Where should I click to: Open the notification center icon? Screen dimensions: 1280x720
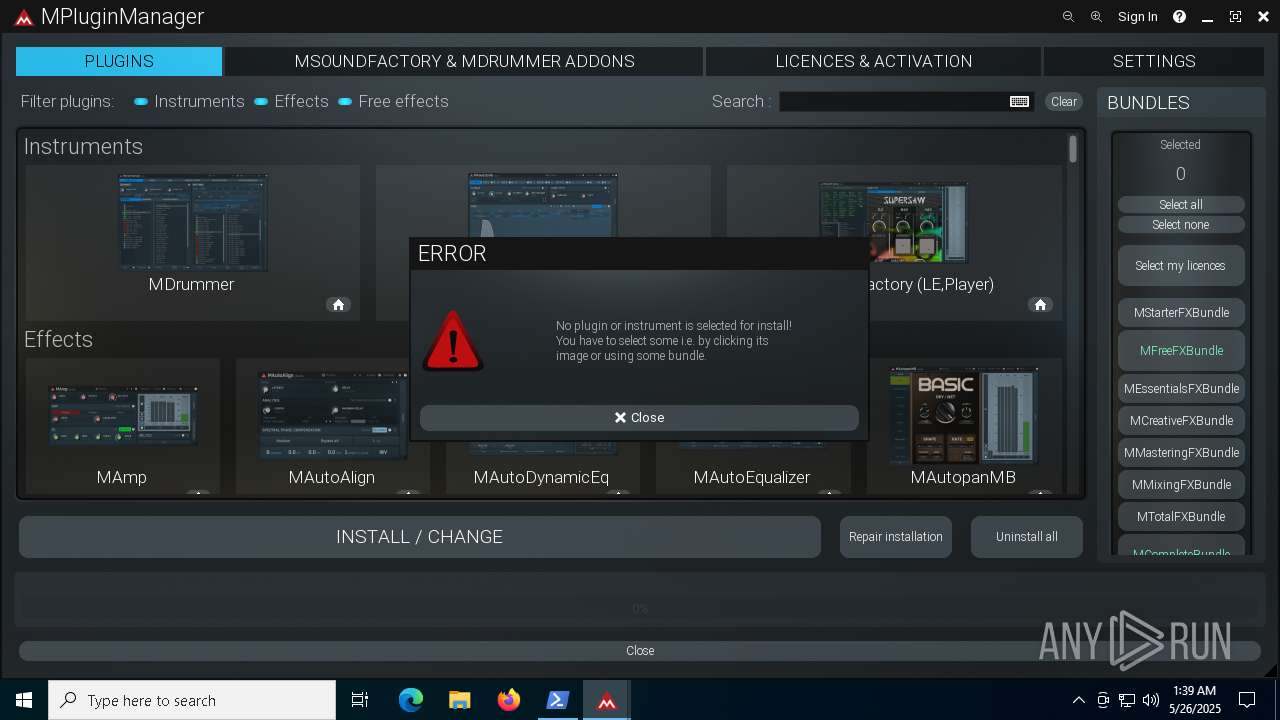[x=1247, y=700]
